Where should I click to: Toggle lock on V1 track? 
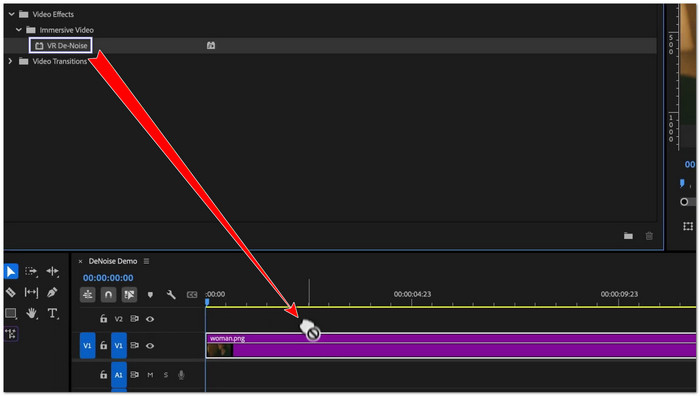pos(104,346)
